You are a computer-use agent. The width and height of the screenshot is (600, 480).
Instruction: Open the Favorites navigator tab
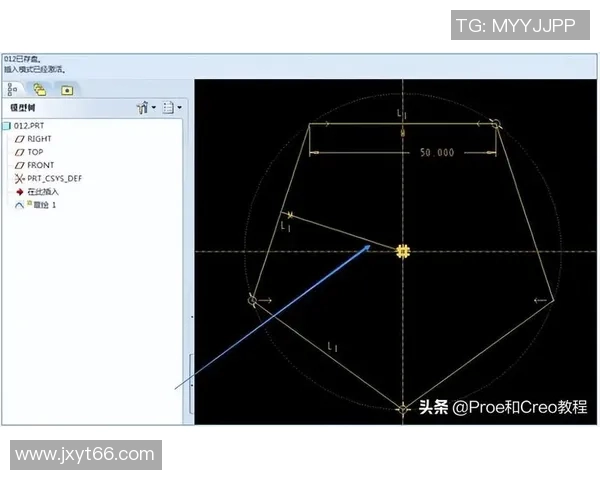point(67,90)
